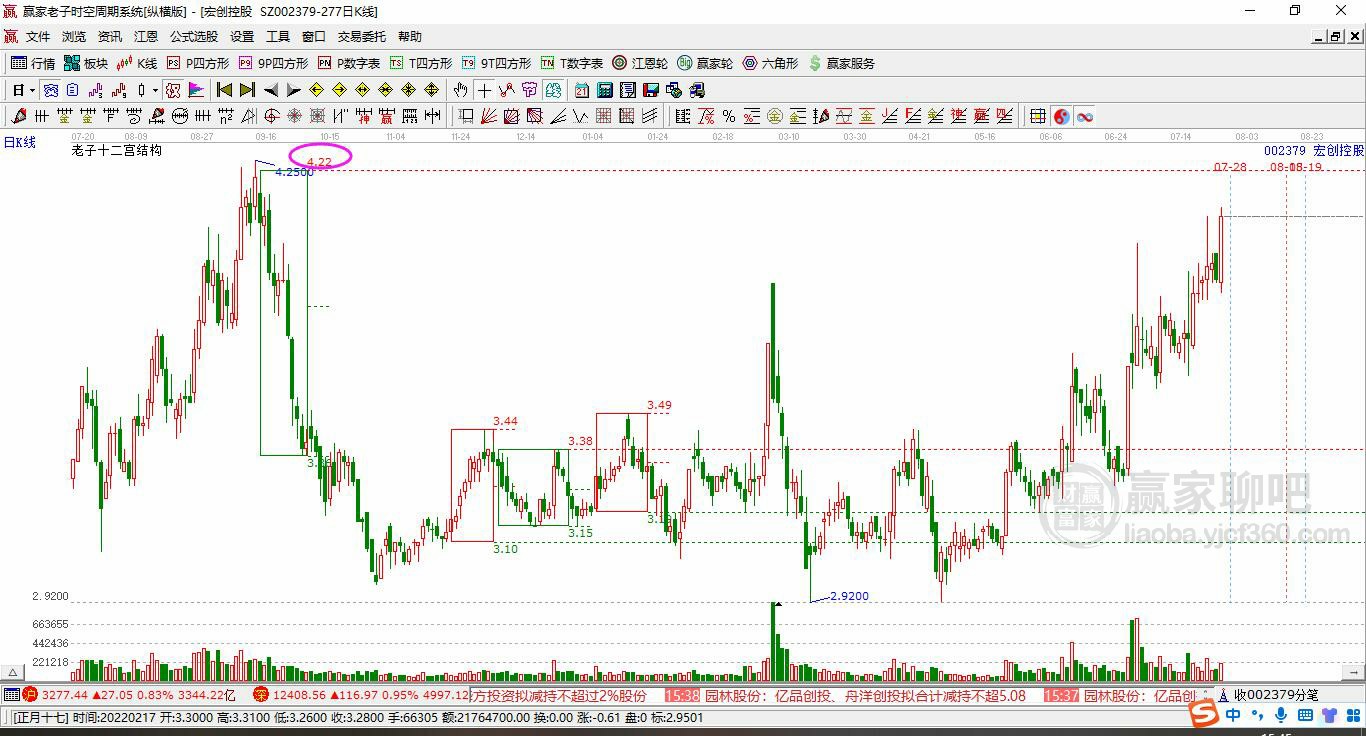Click the 深 Shenzhen index icon
1366x736 pixels.
click(x=259, y=694)
